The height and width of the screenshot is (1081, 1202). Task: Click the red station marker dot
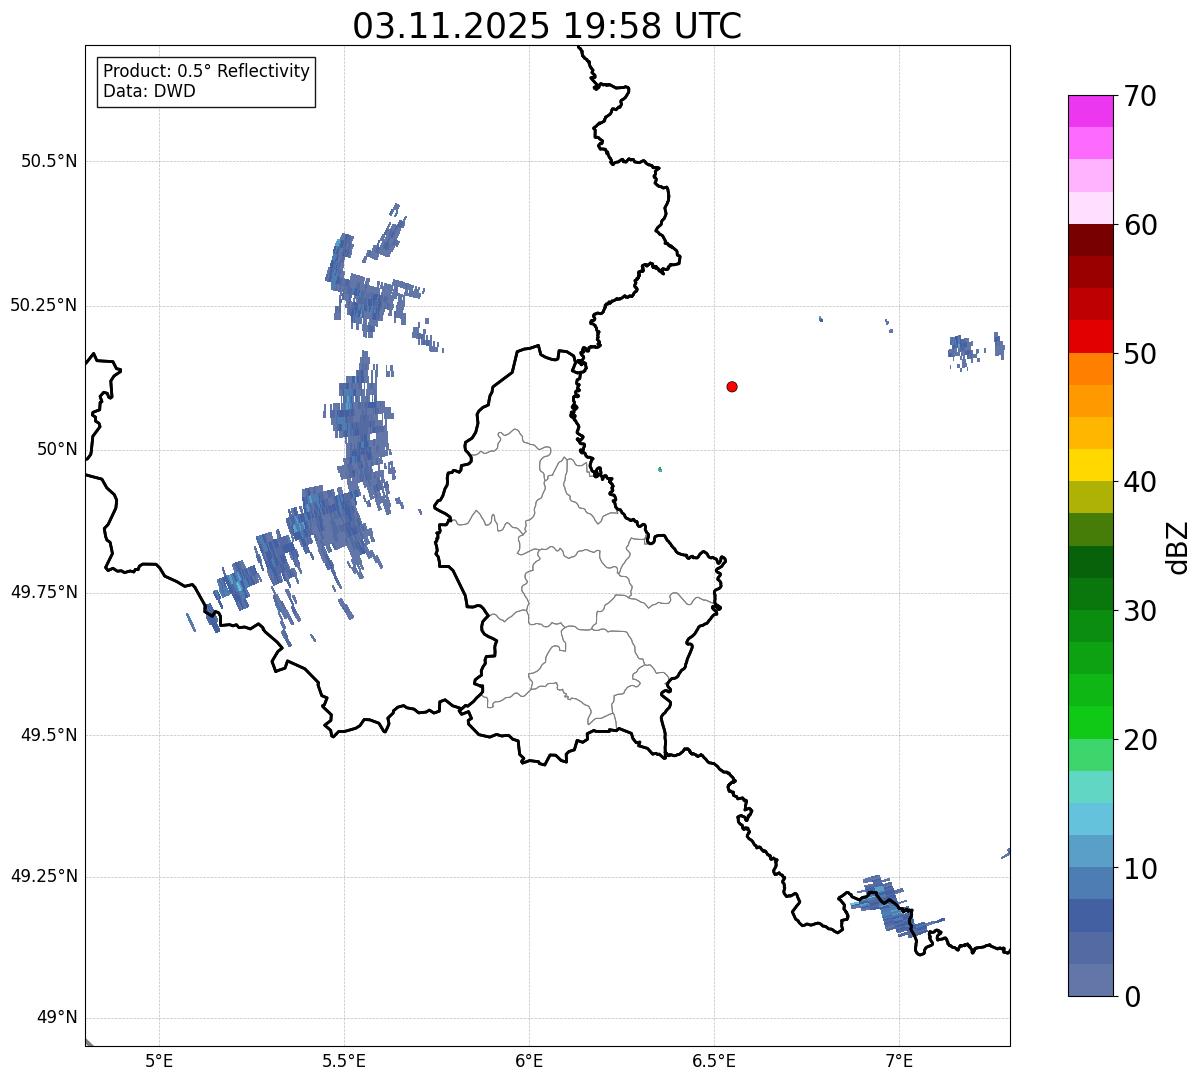click(x=732, y=386)
